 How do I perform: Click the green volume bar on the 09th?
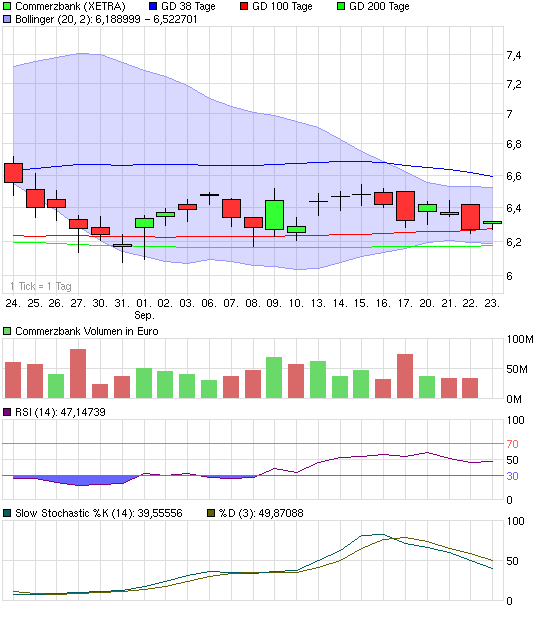point(274,378)
